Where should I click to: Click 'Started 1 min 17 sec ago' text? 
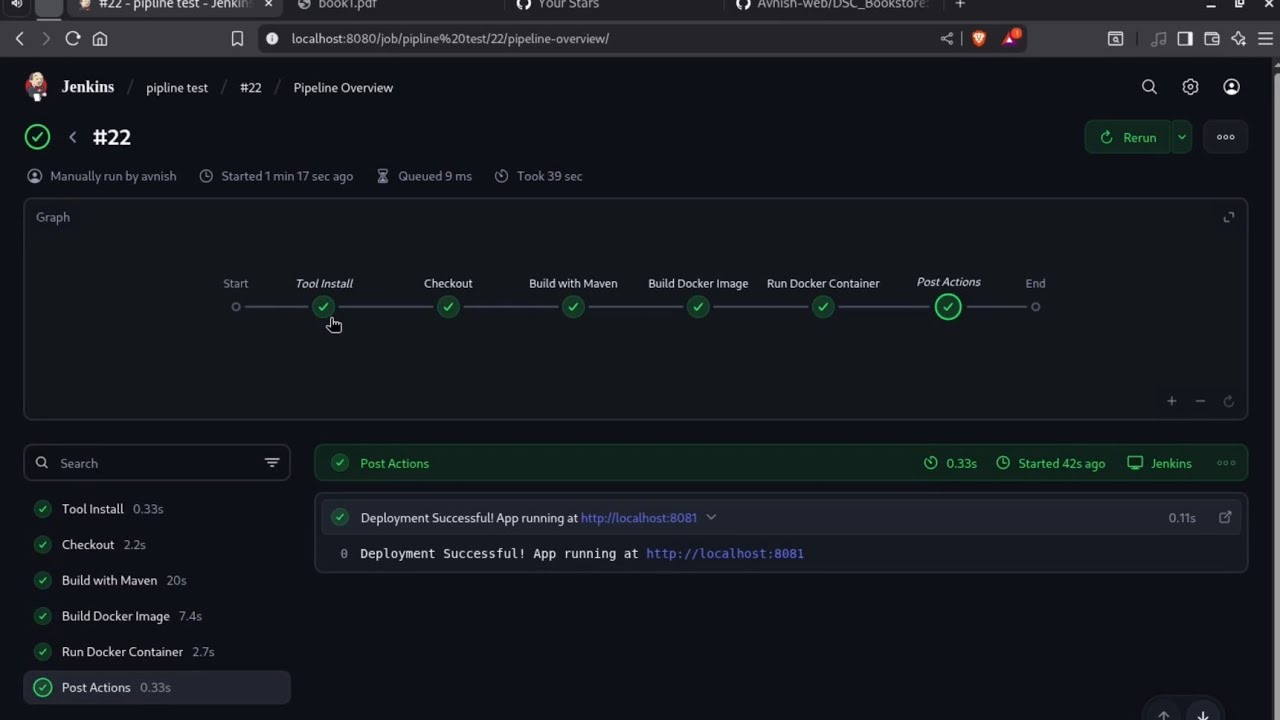click(287, 176)
